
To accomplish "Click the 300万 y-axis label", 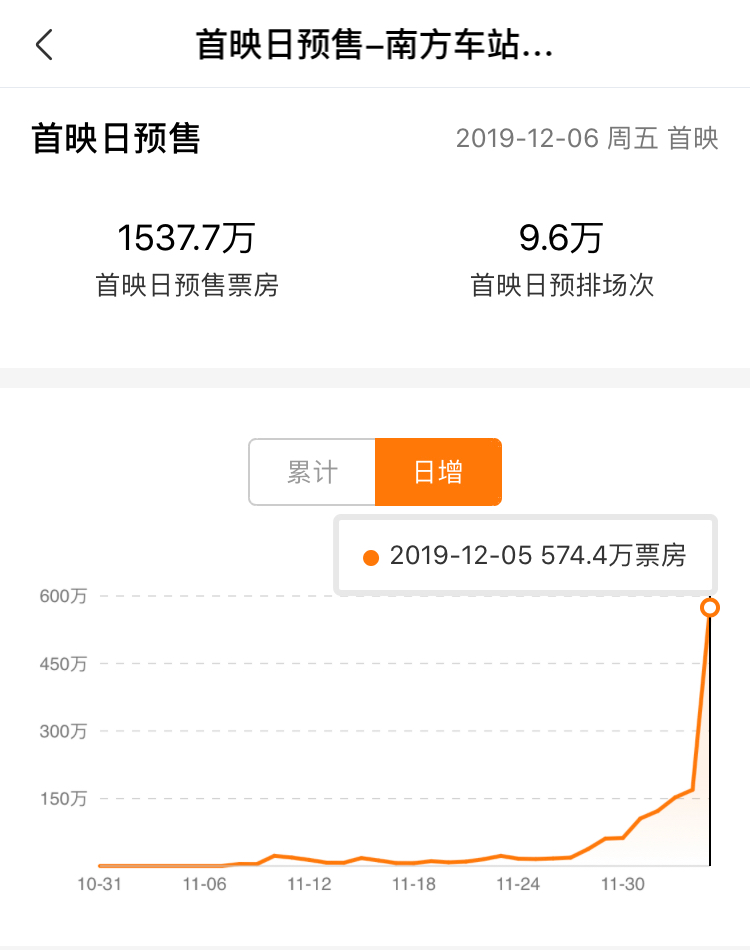I will [63, 731].
